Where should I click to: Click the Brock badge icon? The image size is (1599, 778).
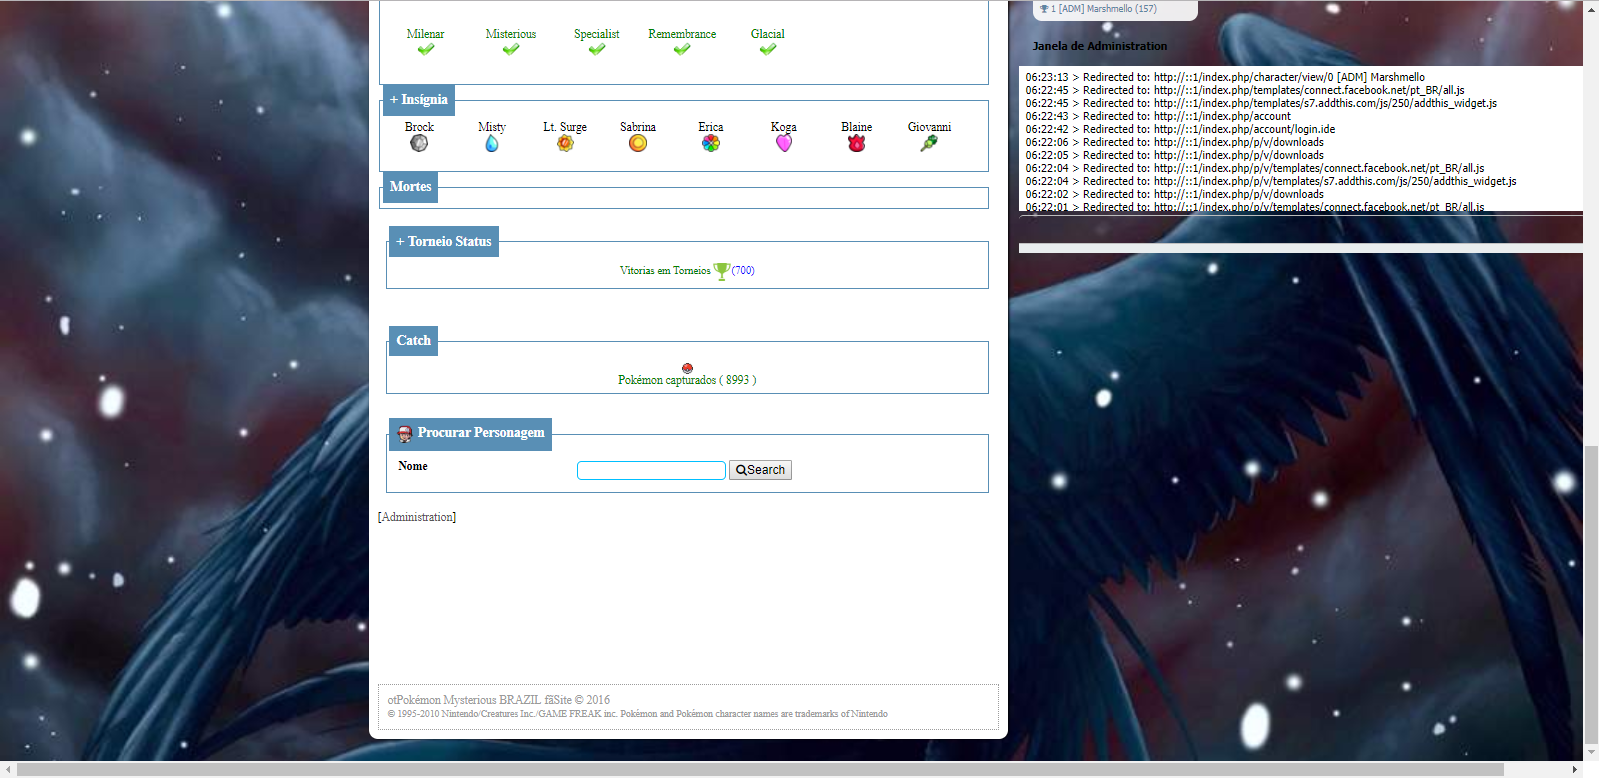pyautogui.click(x=419, y=143)
